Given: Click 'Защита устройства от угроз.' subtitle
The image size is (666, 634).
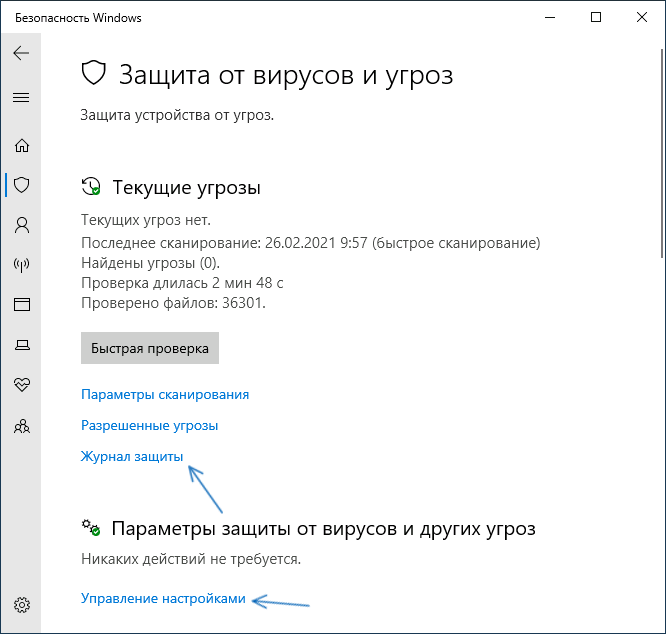Looking at the screenshot, I should [177, 115].
